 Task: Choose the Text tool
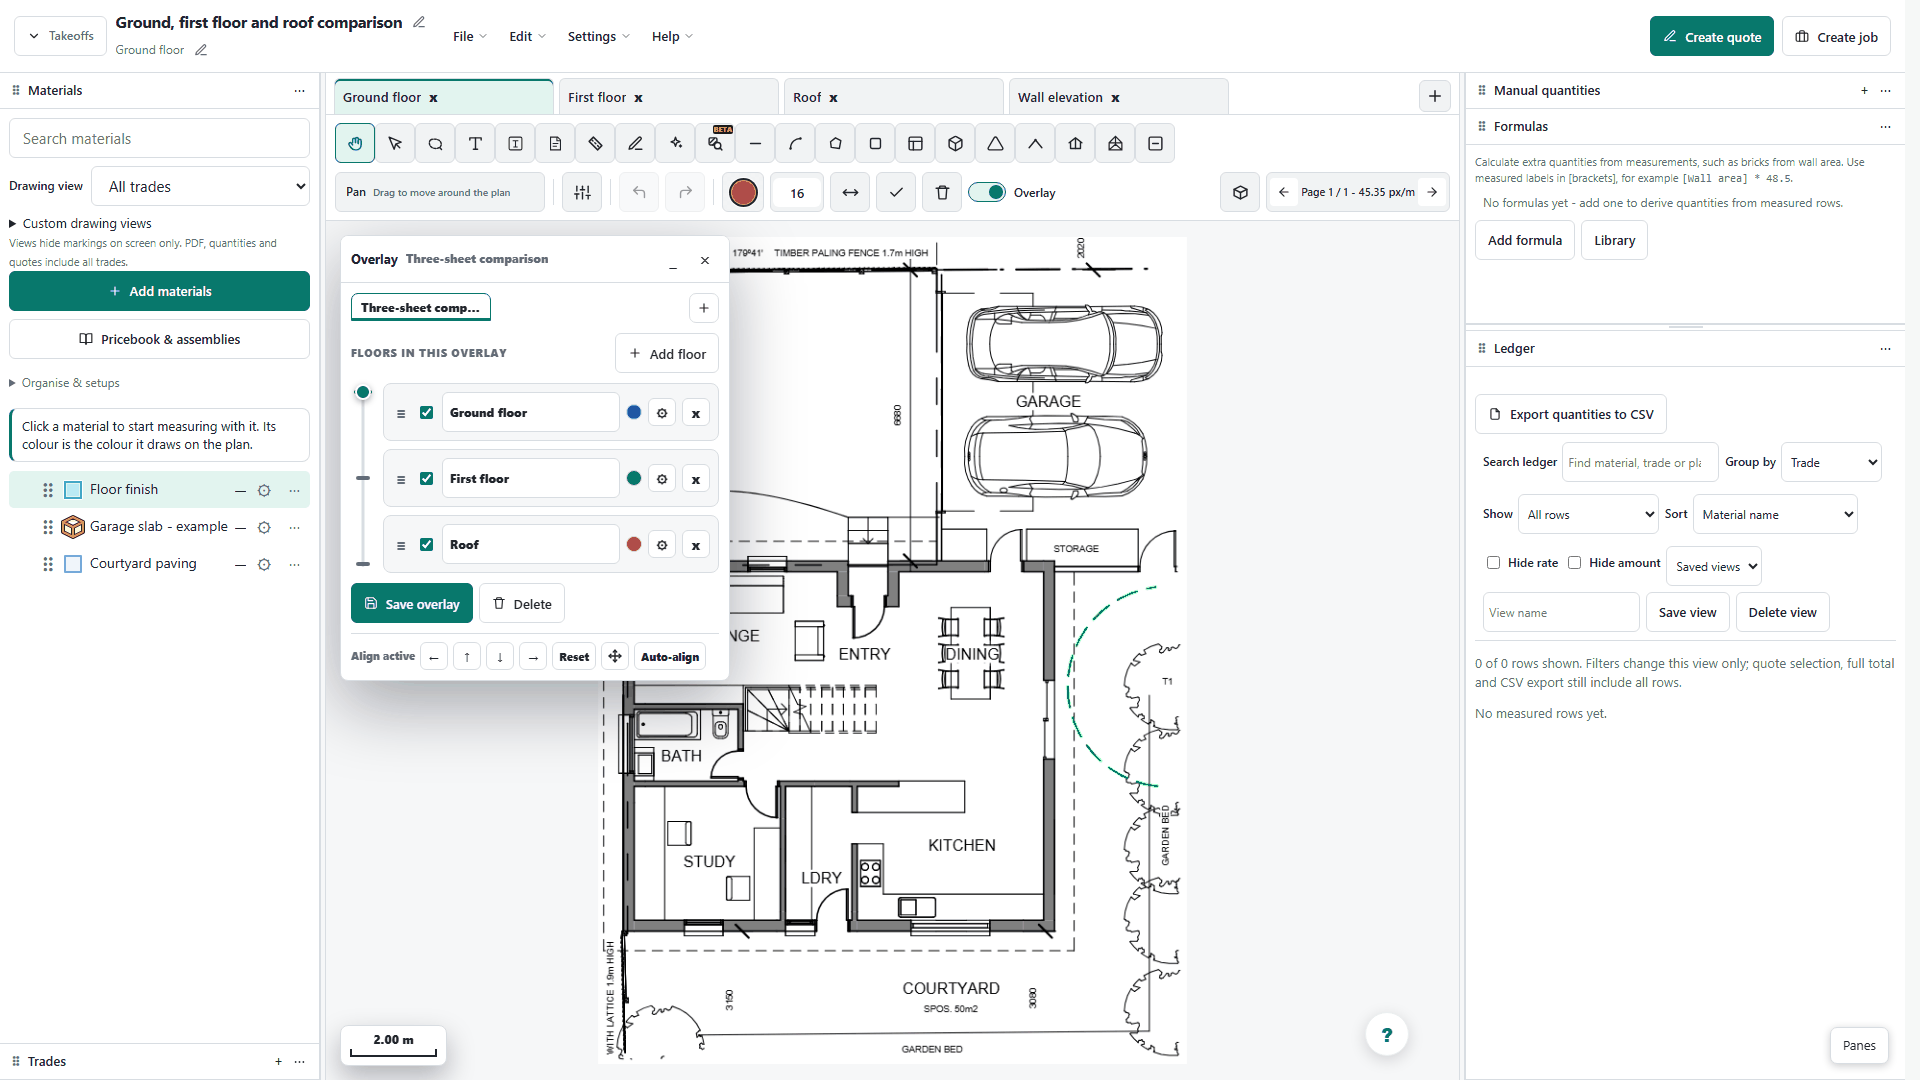(475, 144)
